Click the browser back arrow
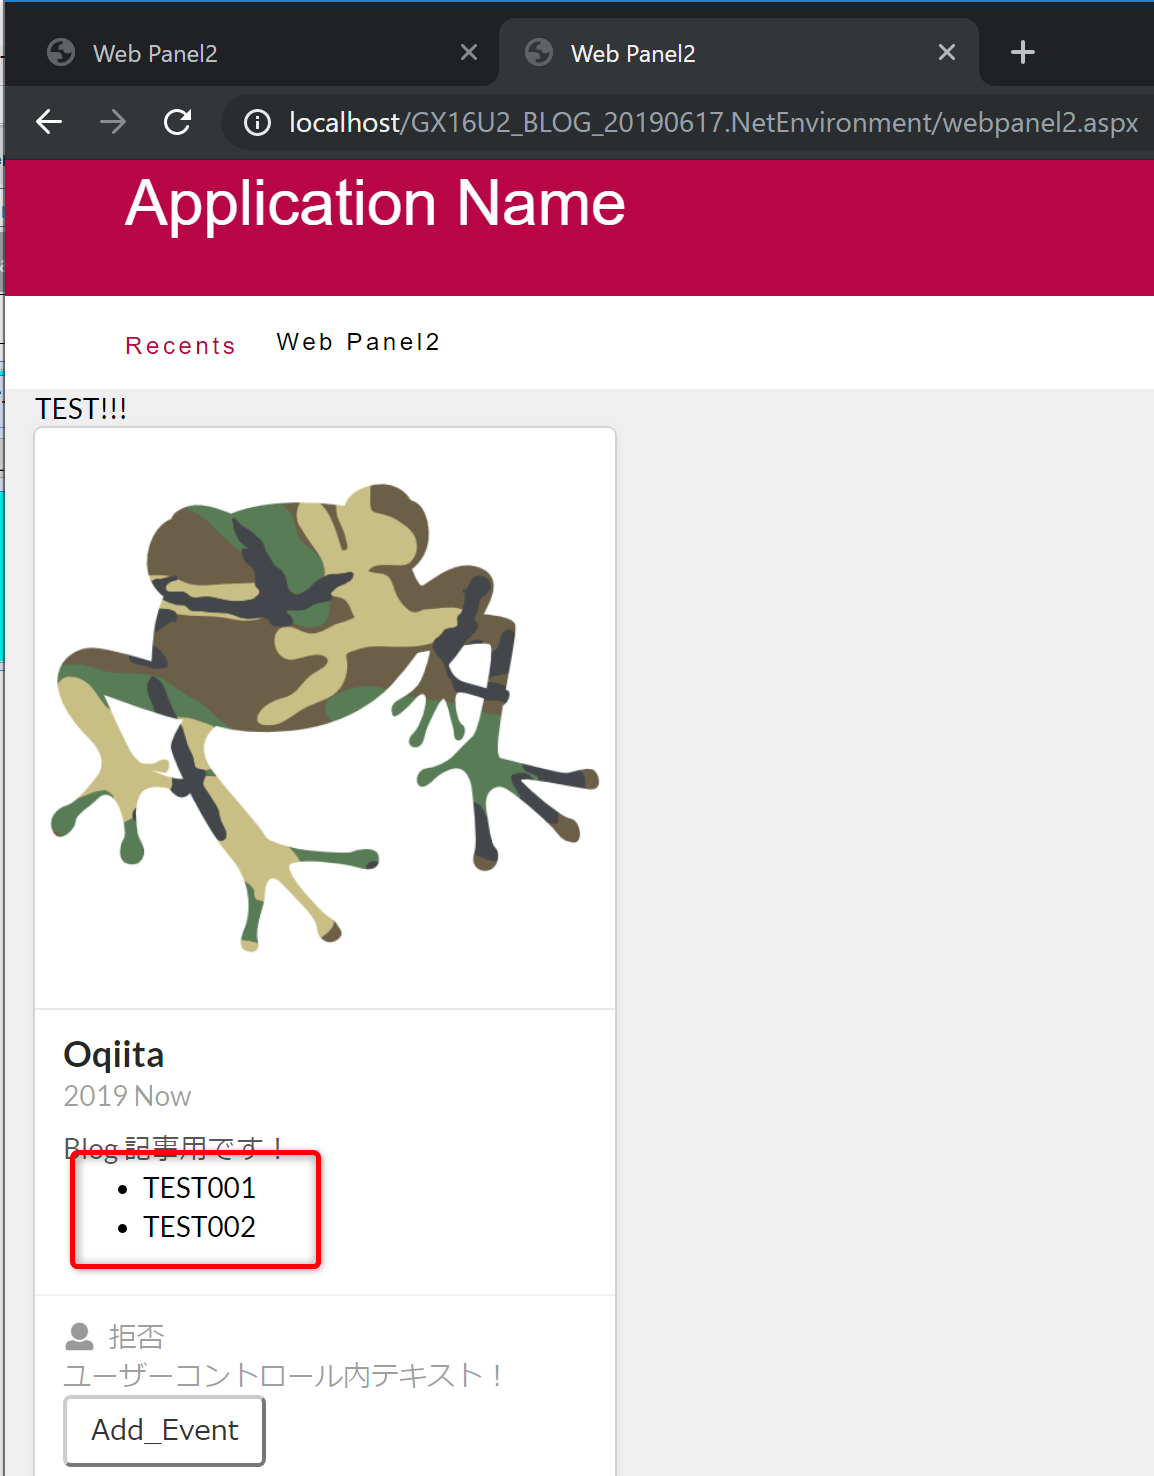 49,122
